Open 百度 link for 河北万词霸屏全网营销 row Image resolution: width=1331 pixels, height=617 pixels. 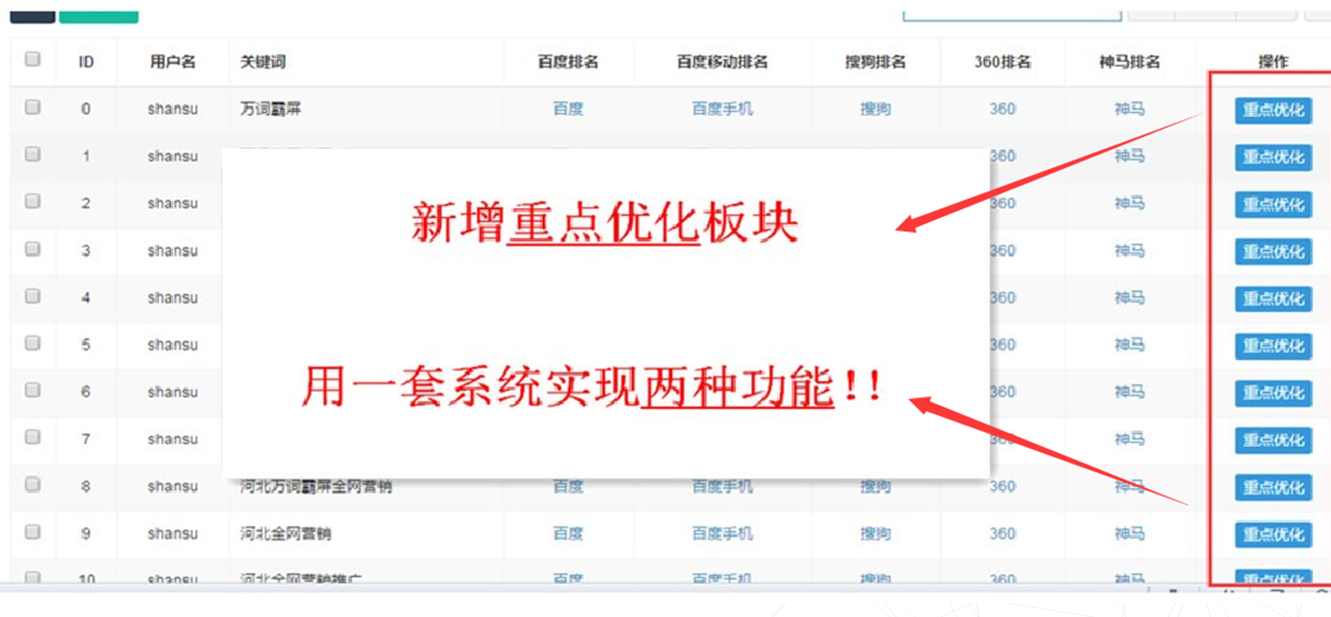[568, 487]
